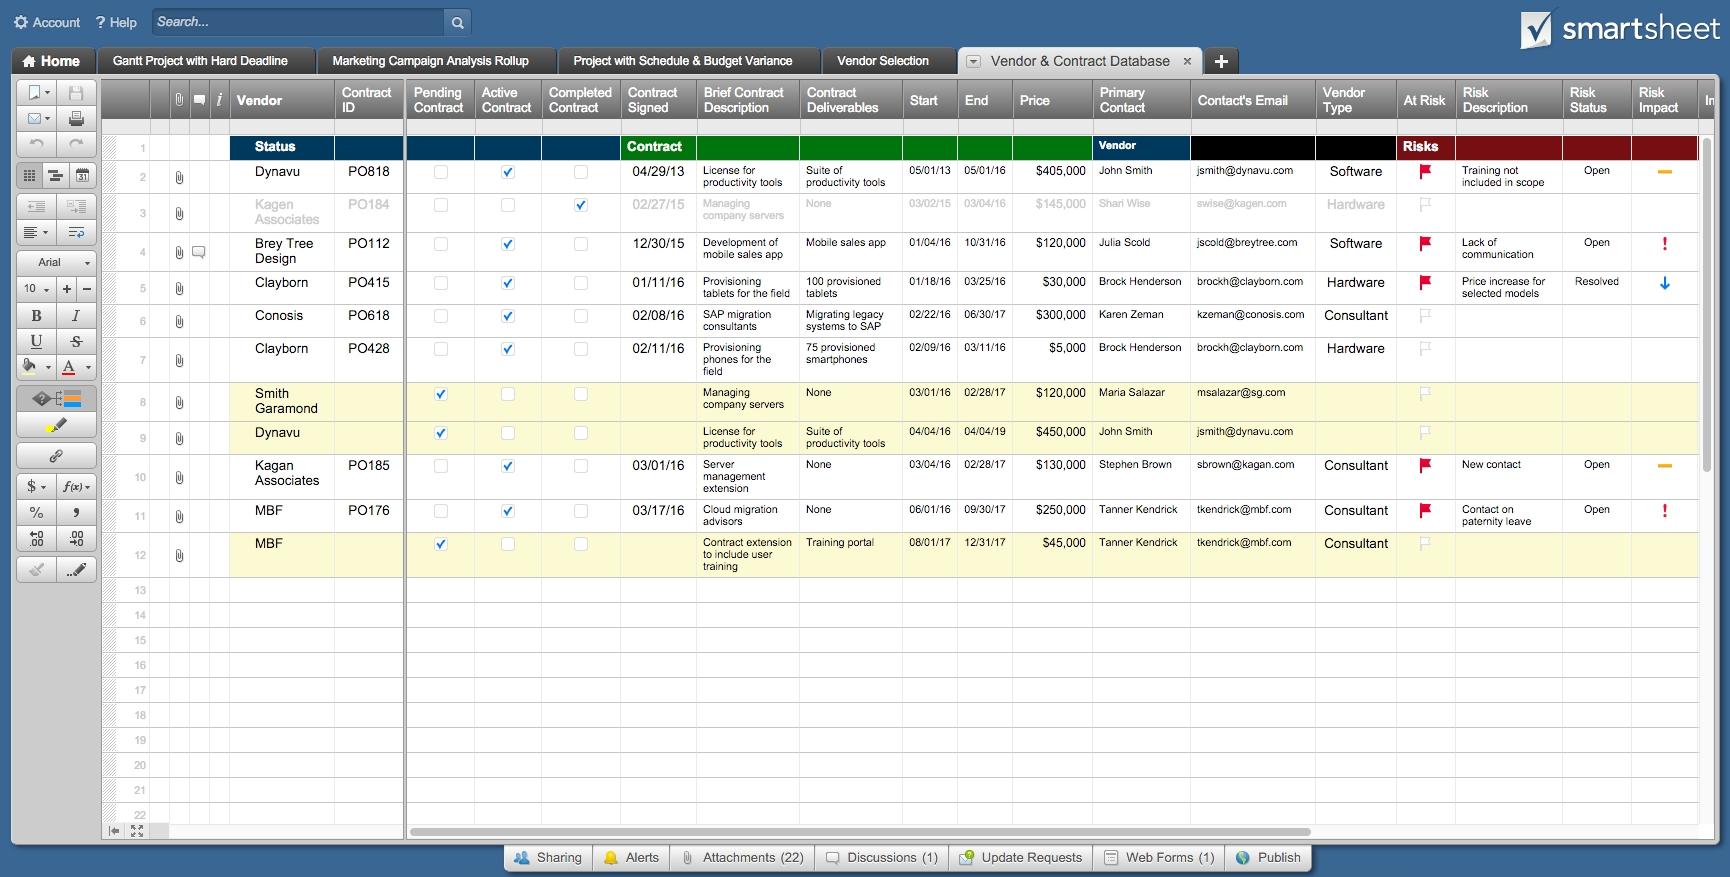The image size is (1730, 877).
Task: Open Gantt Project with Hard Deadline tab
Action: pyautogui.click(x=200, y=61)
